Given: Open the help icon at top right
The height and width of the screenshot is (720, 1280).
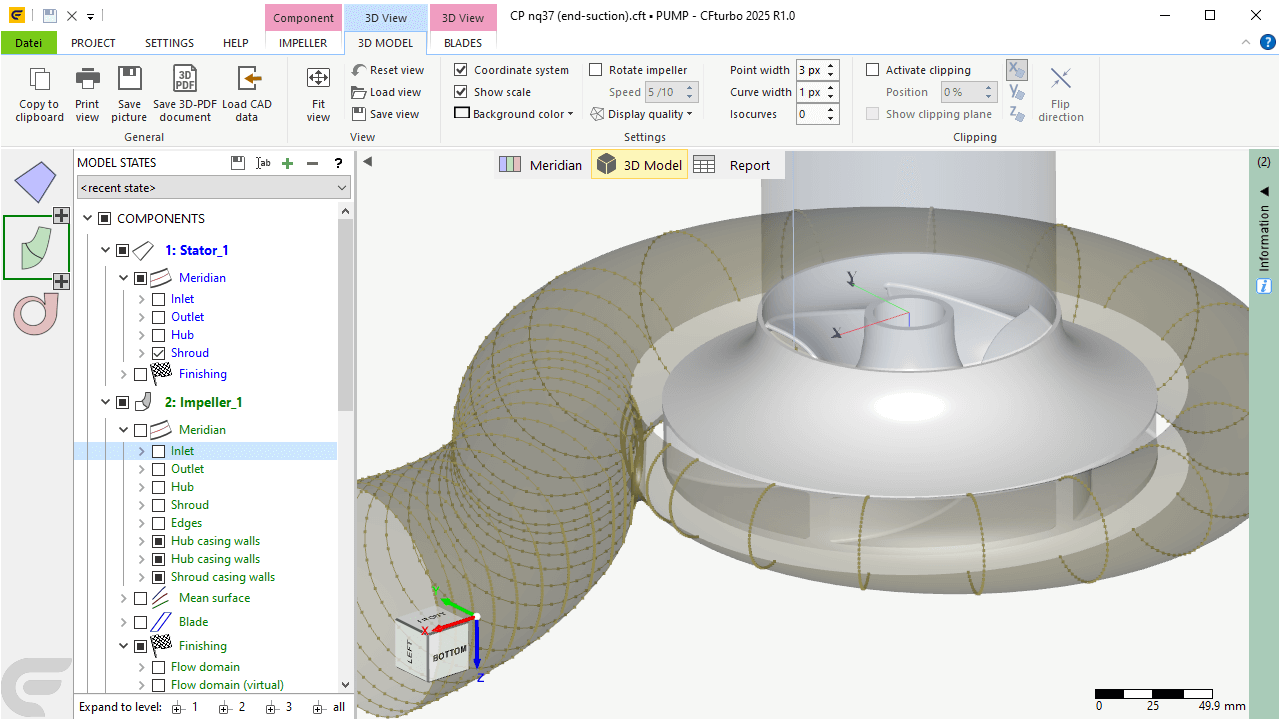Looking at the screenshot, I should pyautogui.click(x=1267, y=42).
